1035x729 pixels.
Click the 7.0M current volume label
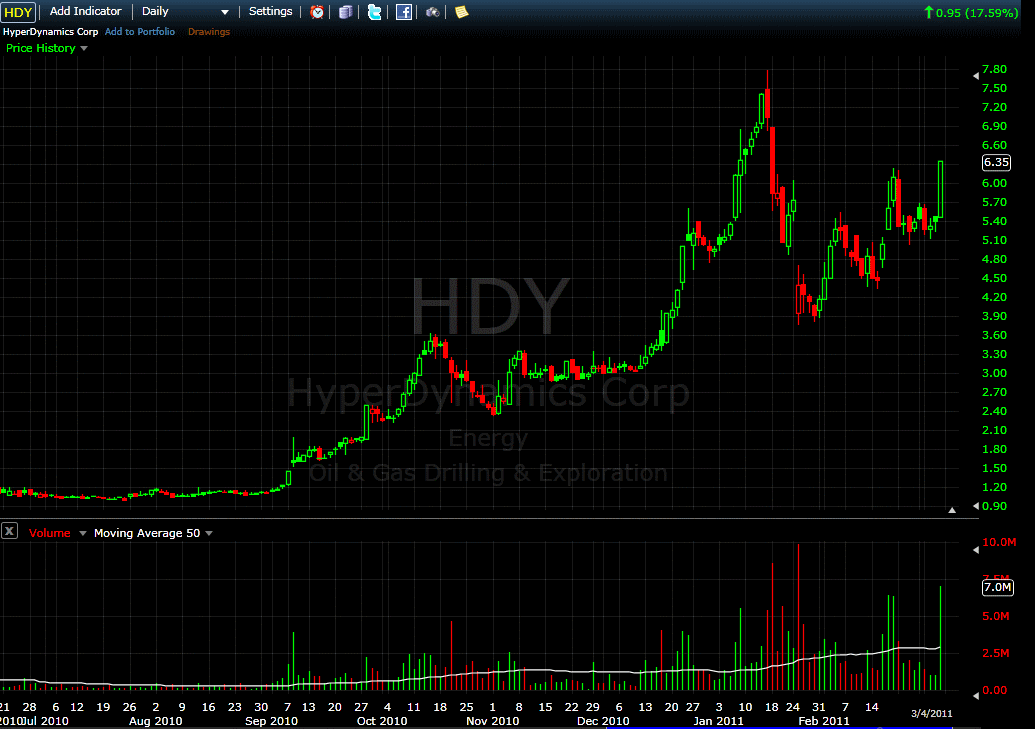pyautogui.click(x=997, y=587)
